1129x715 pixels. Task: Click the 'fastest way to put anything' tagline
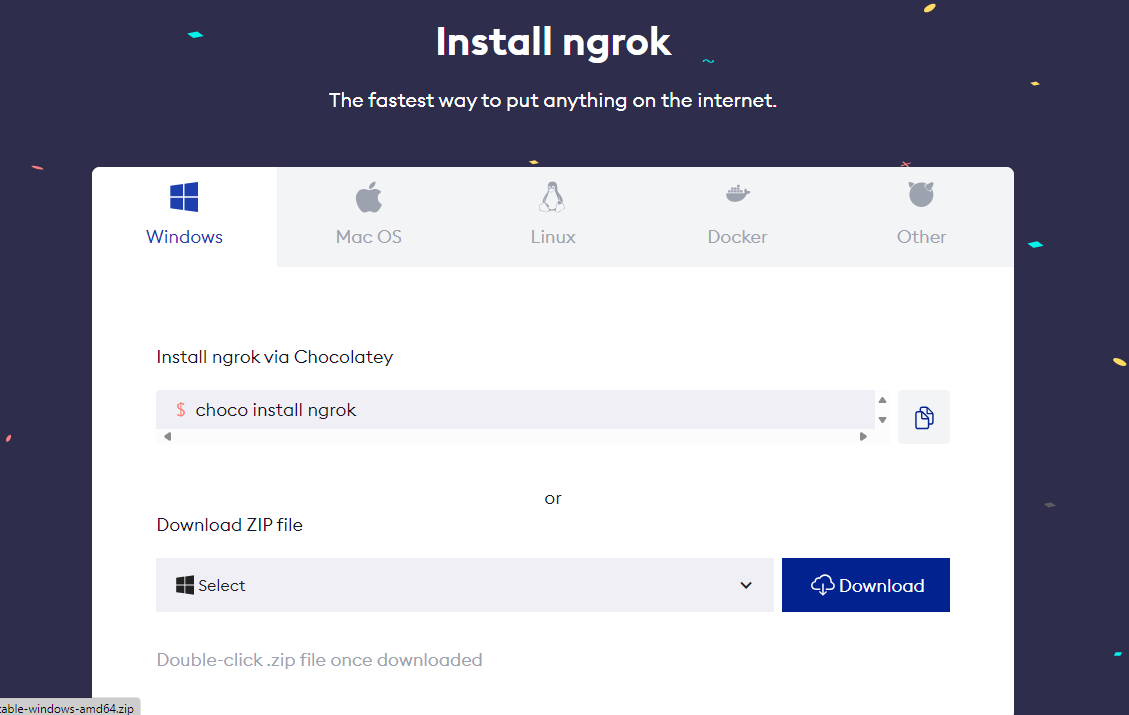coord(553,100)
